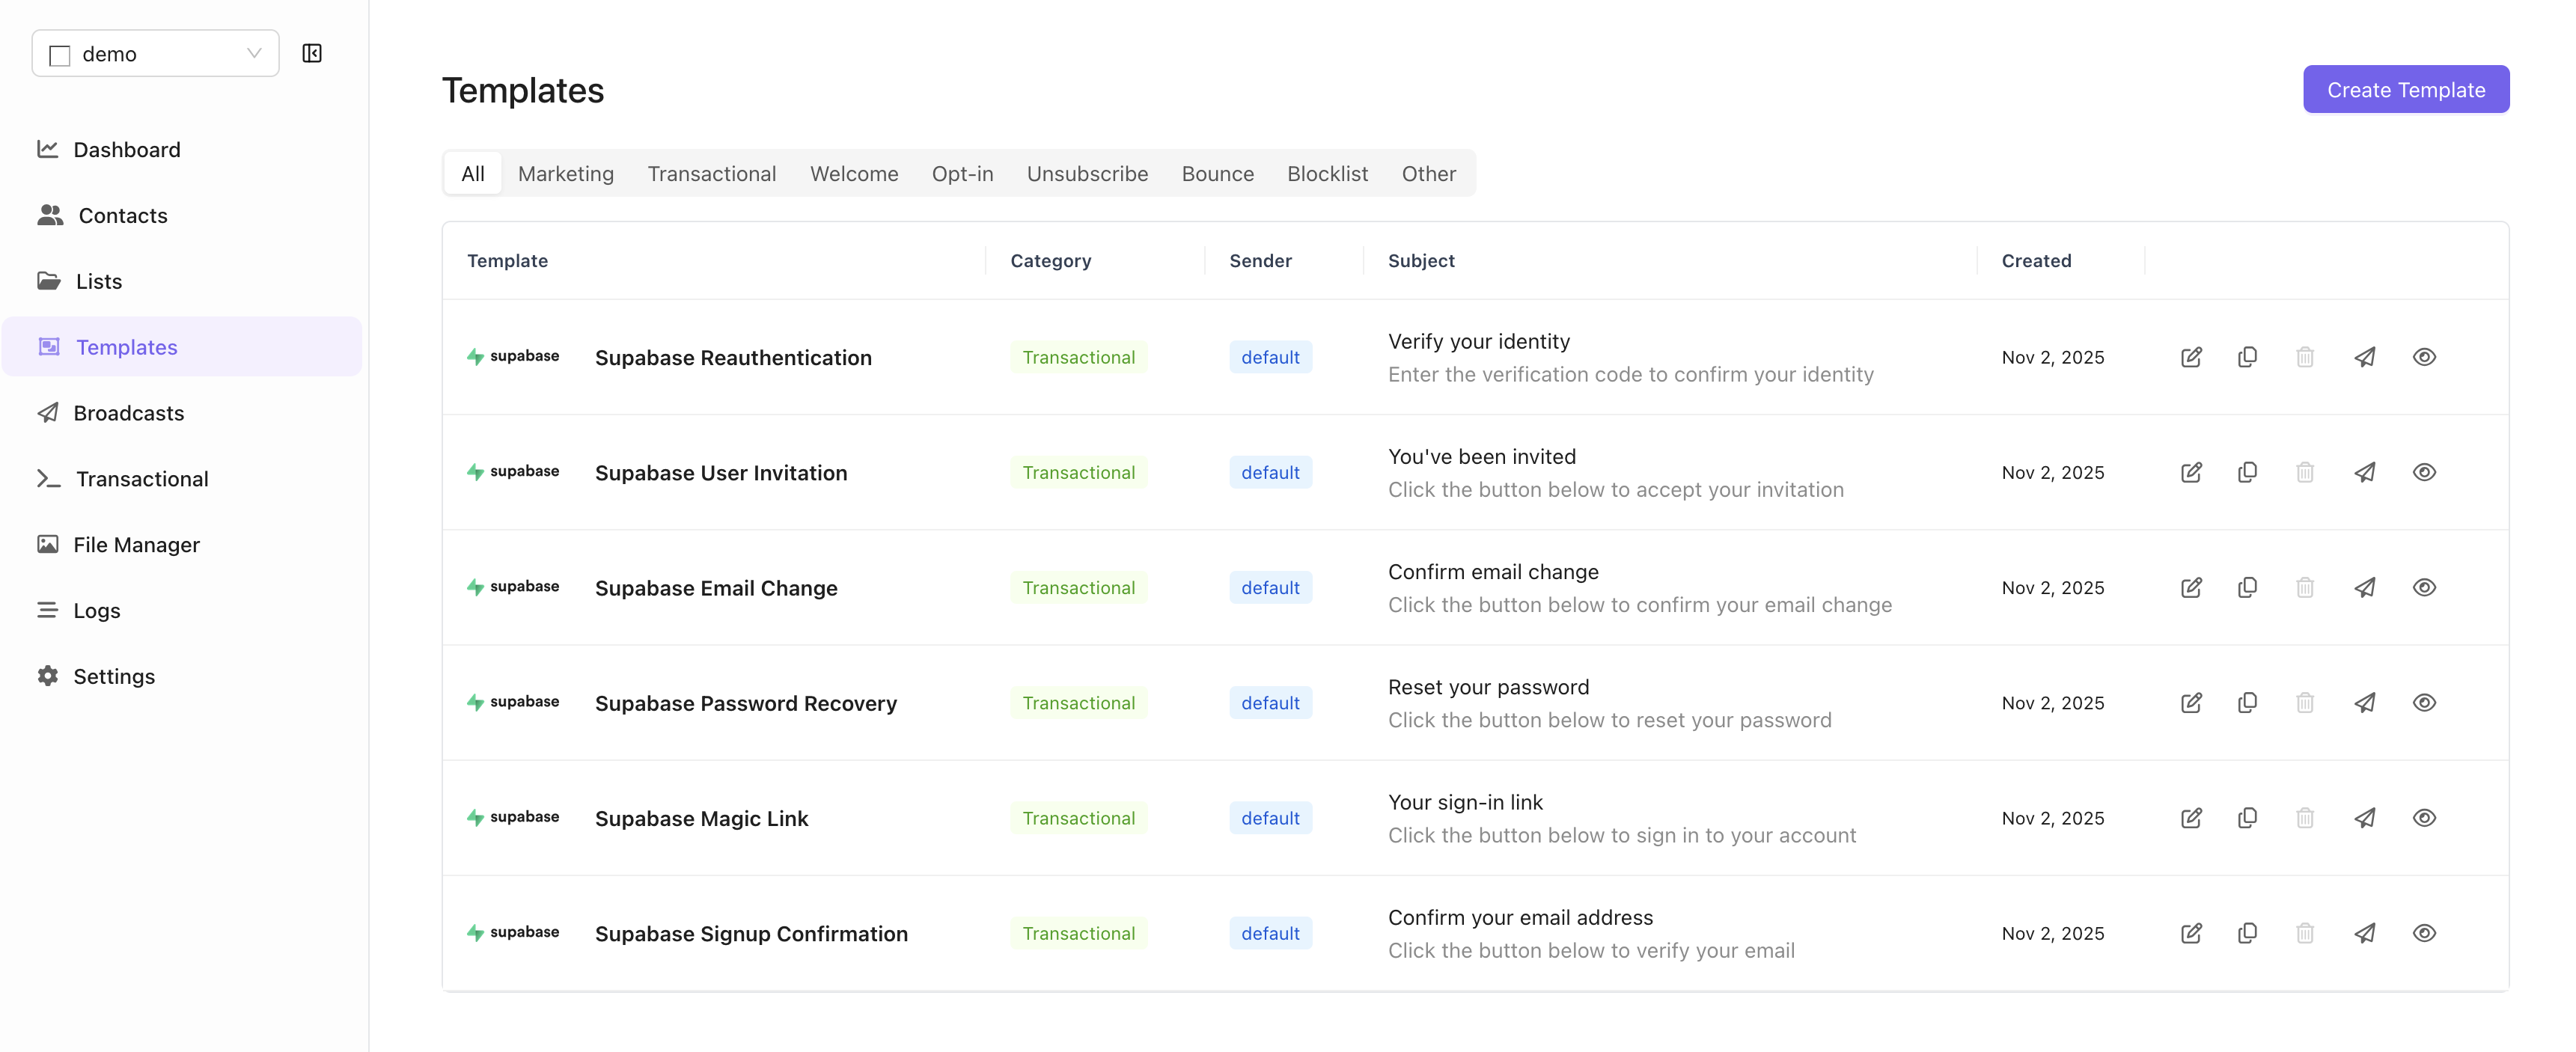
Task: Preview the Supabase Signup Confirmation template
Action: pyautogui.click(x=2424, y=933)
